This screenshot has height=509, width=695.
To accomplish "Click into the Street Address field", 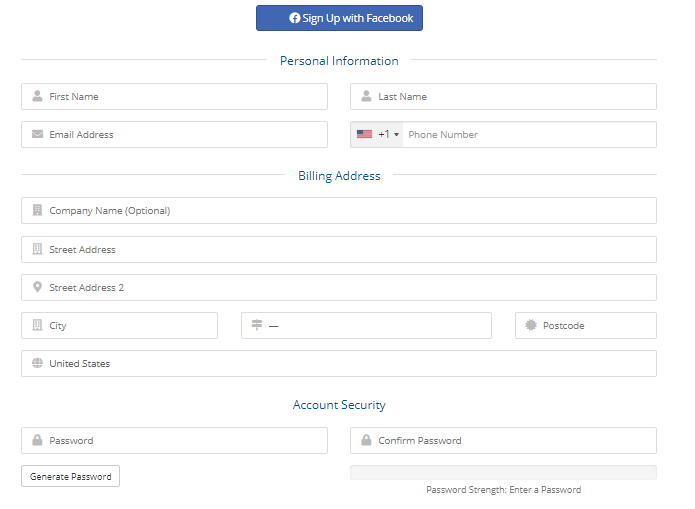I will [339, 249].
